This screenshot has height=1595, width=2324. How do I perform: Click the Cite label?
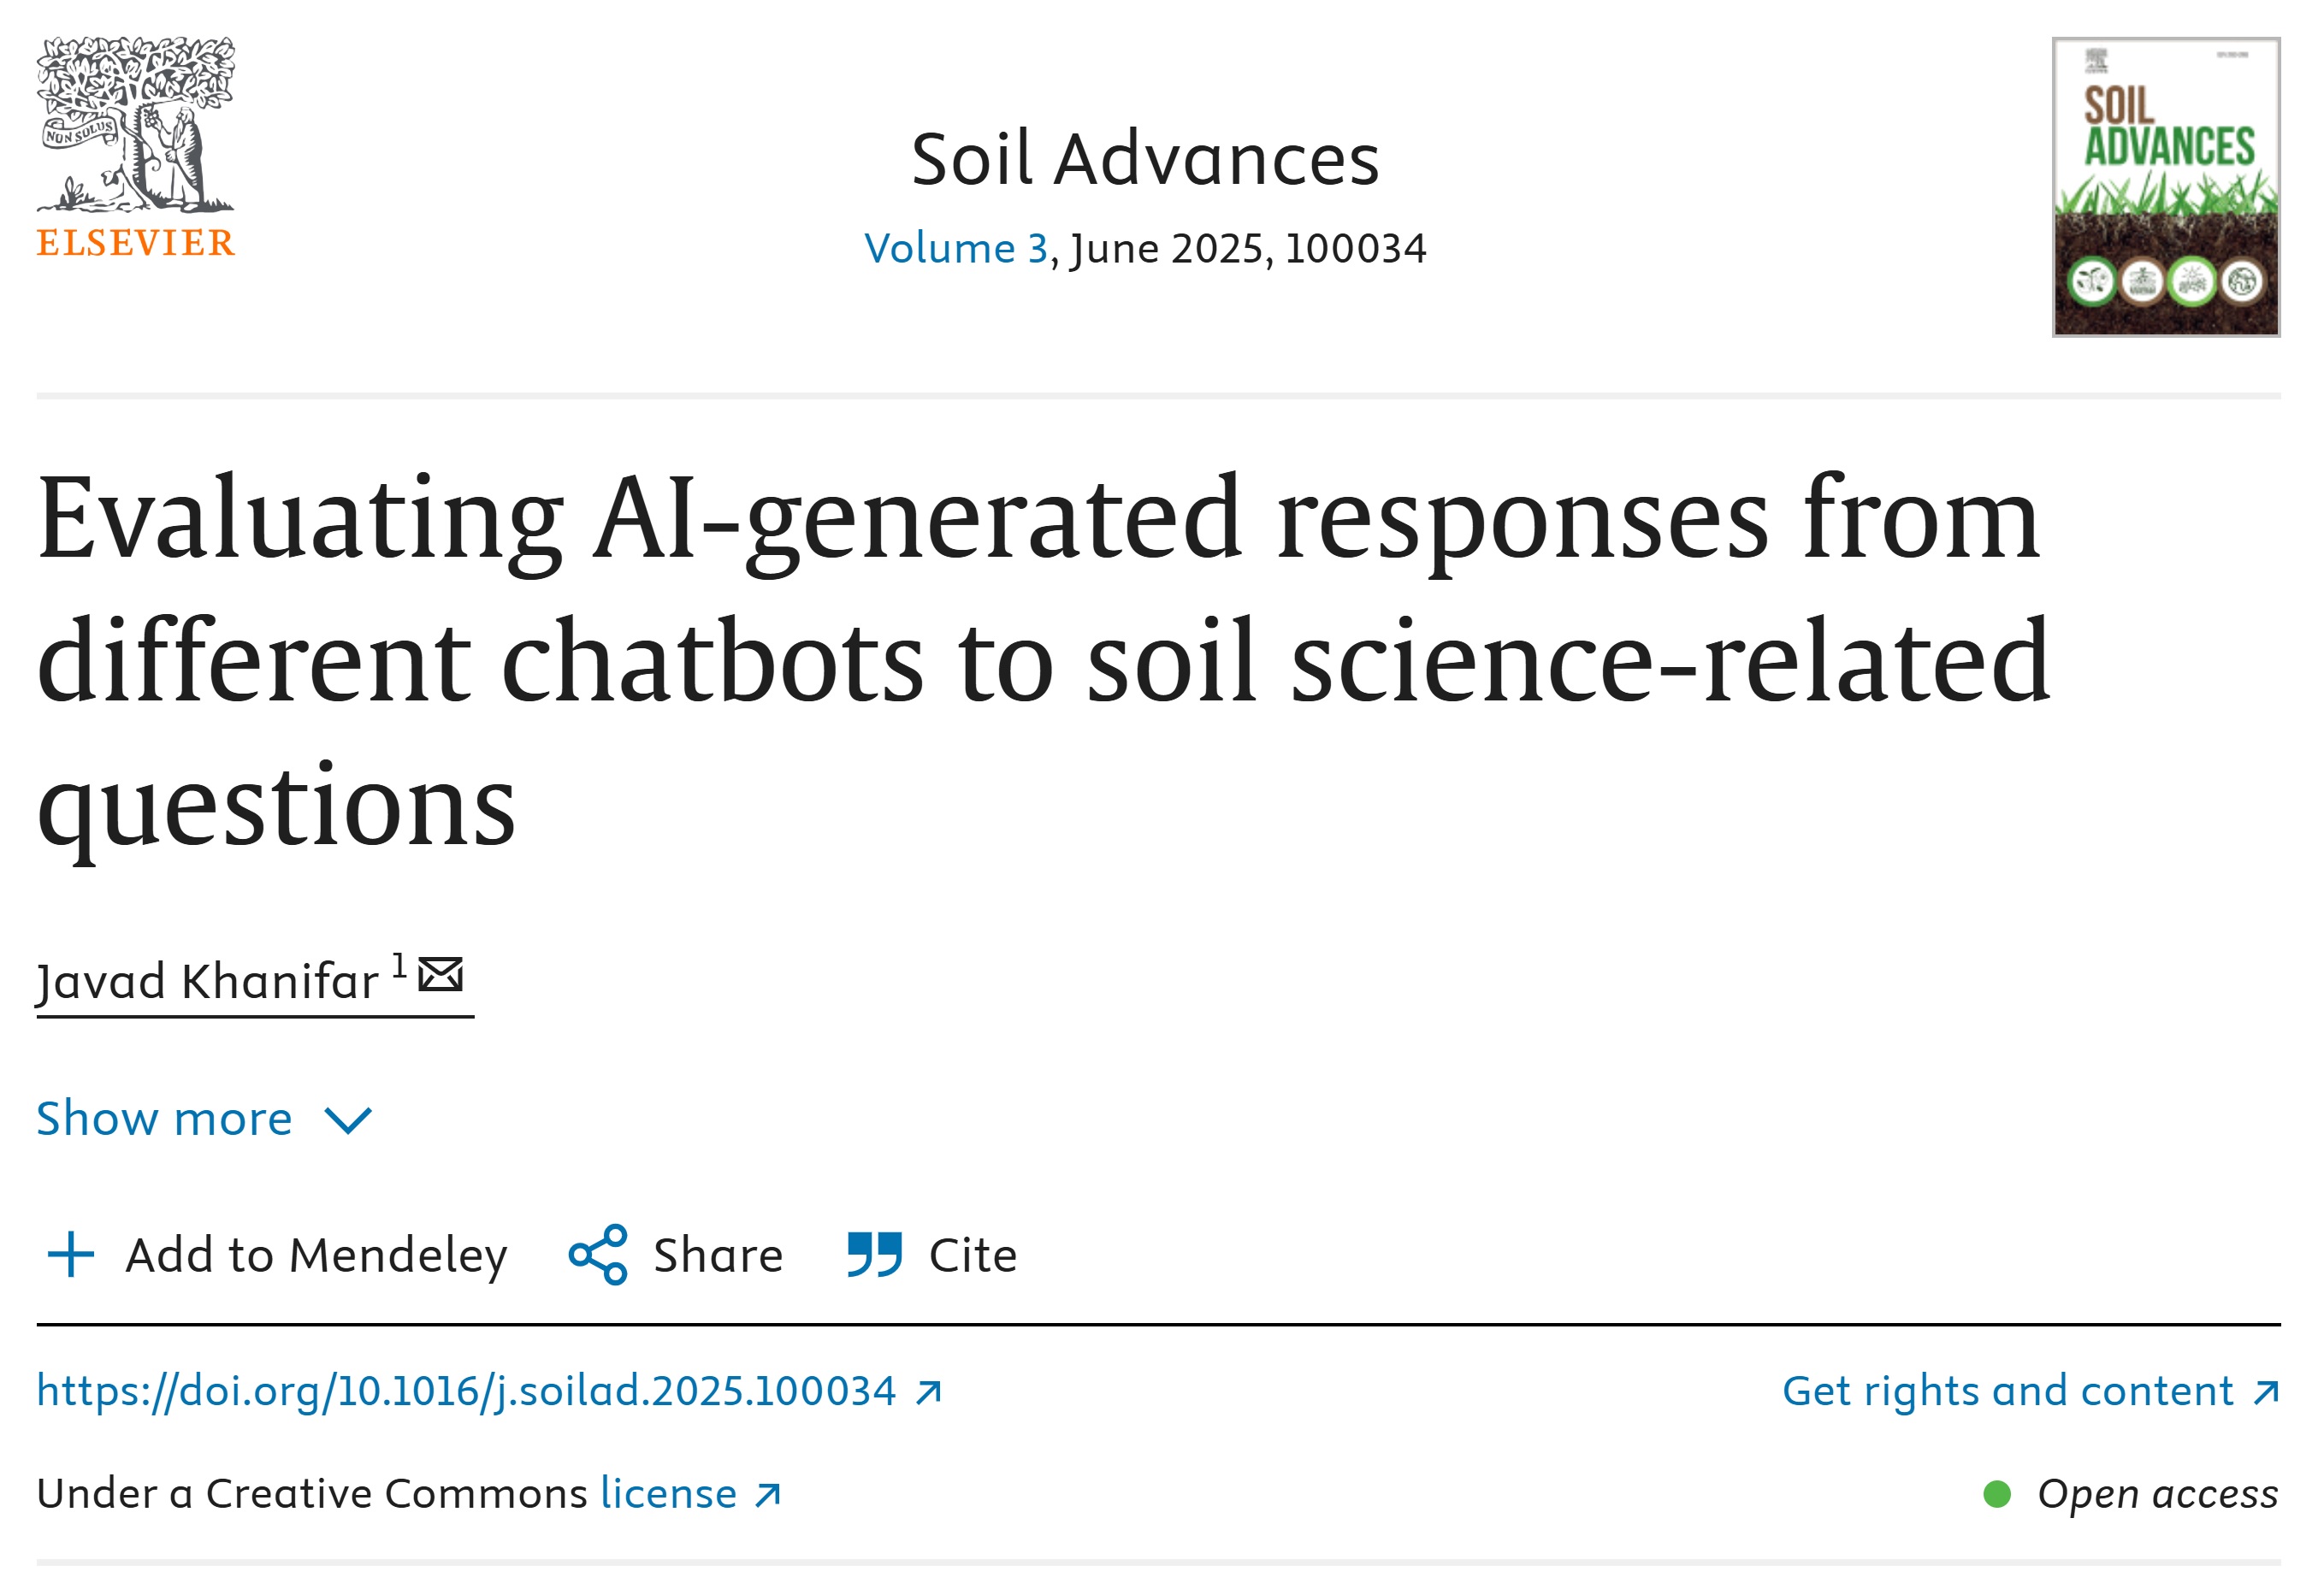pyautogui.click(x=973, y=1255)
